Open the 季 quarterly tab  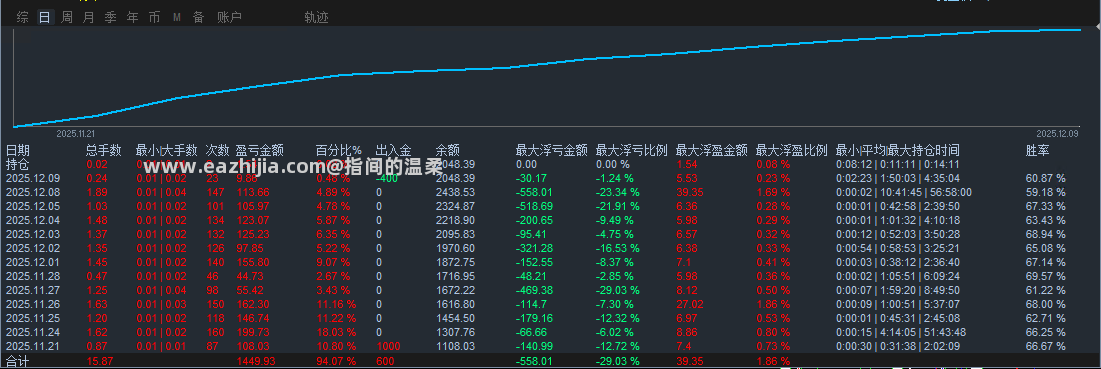click(x=110, y=18)
